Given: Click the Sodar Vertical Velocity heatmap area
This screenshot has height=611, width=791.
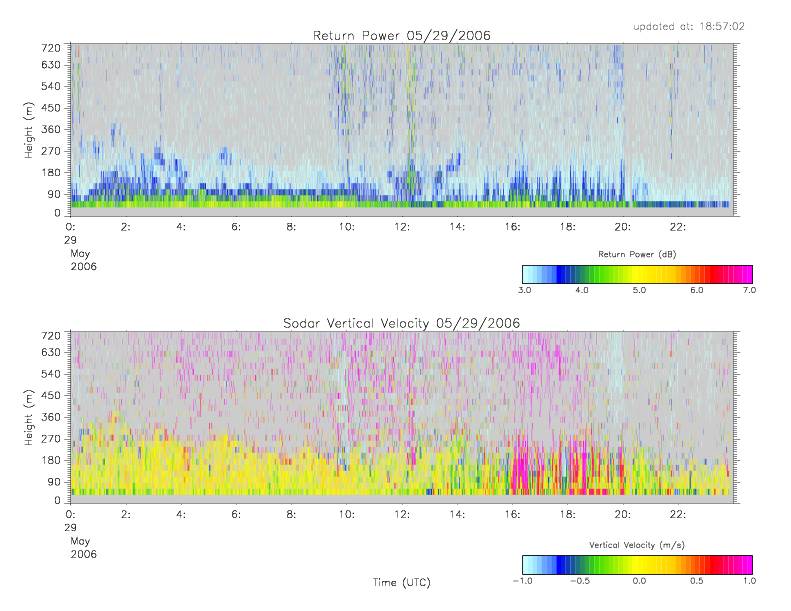Looking at the screenshot, I should (x=402, y=417).
